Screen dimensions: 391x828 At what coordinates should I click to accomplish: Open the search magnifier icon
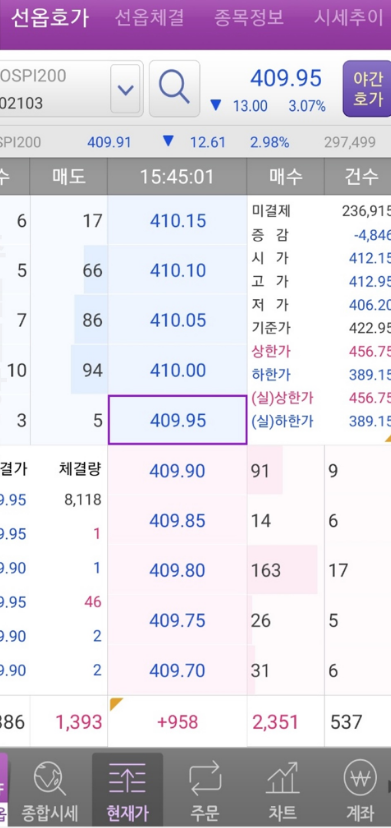click(174, 89)
